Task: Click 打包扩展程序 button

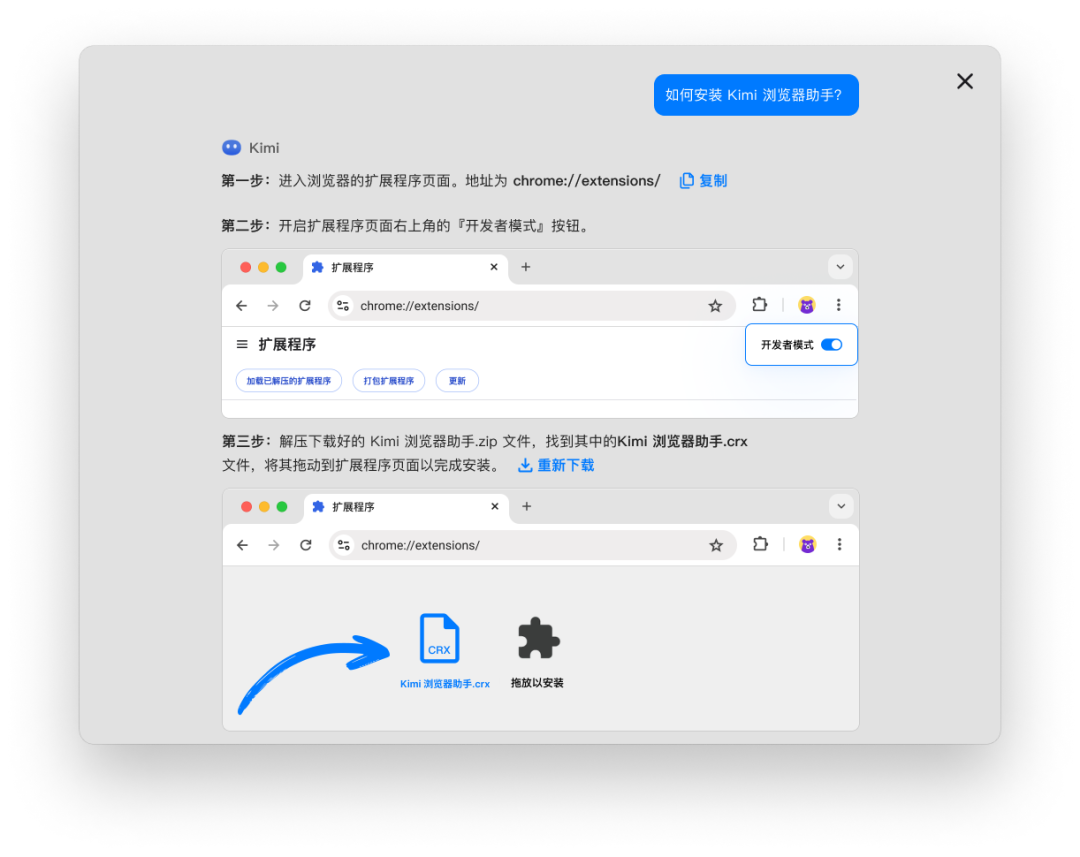Action: [388, 381]
